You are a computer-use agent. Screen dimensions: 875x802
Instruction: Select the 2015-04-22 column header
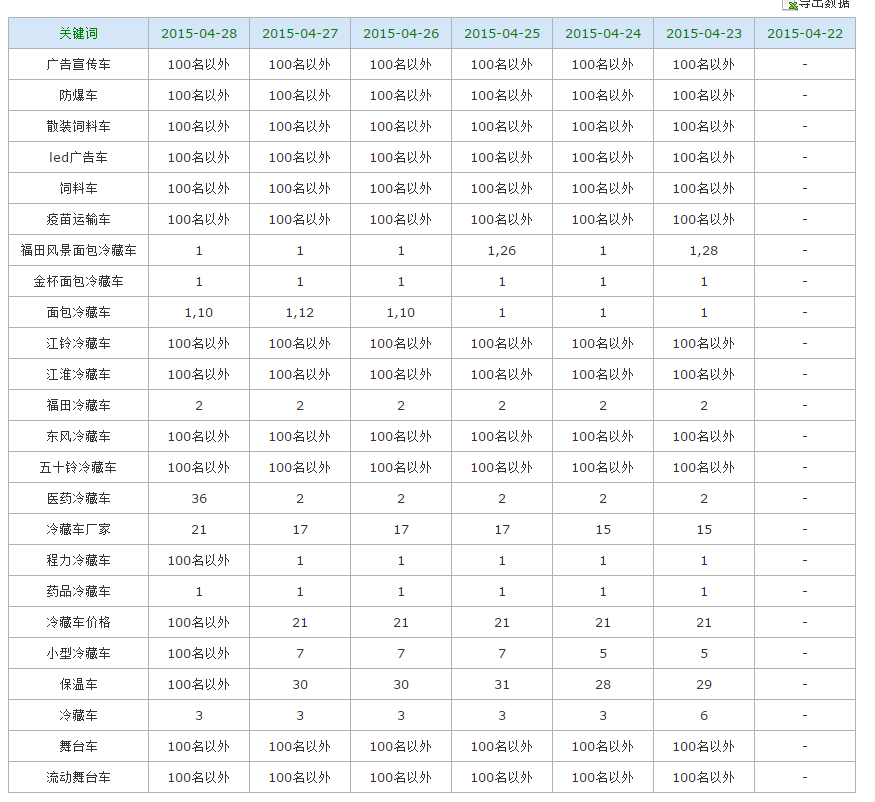click(805, 33)
